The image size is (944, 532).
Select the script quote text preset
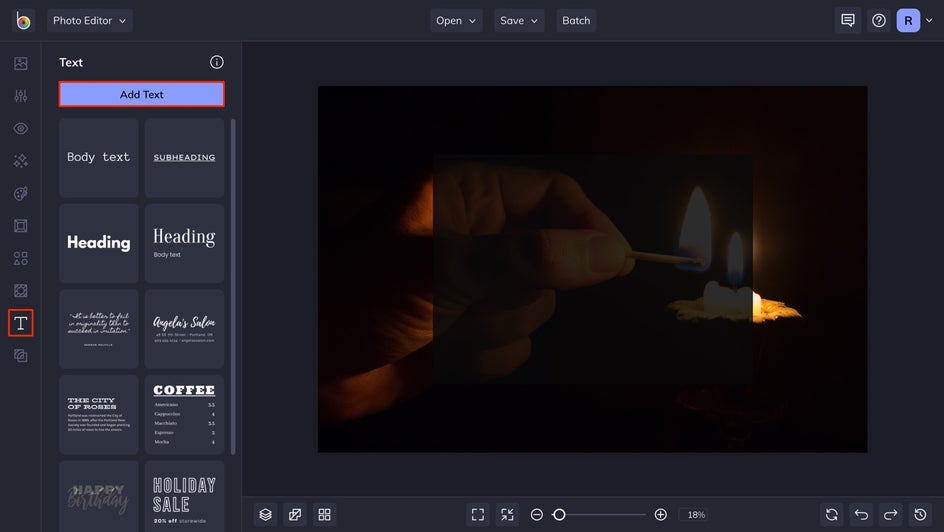[99, 329]
